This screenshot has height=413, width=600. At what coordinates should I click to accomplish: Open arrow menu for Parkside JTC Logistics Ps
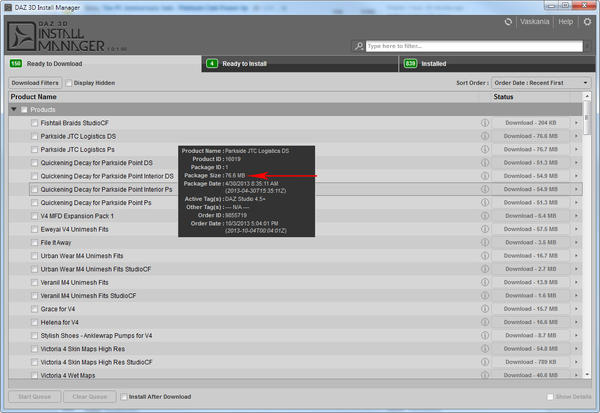pos(576,149)
